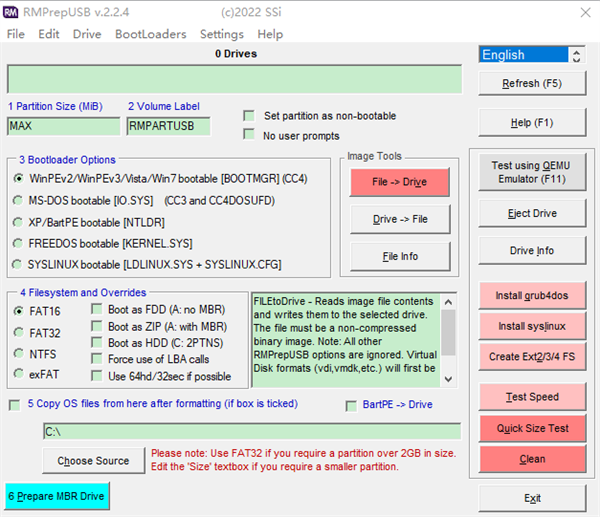Tick the BartPE -> Drive checkbox
This screenshot has width=600, height=517.
351,405
